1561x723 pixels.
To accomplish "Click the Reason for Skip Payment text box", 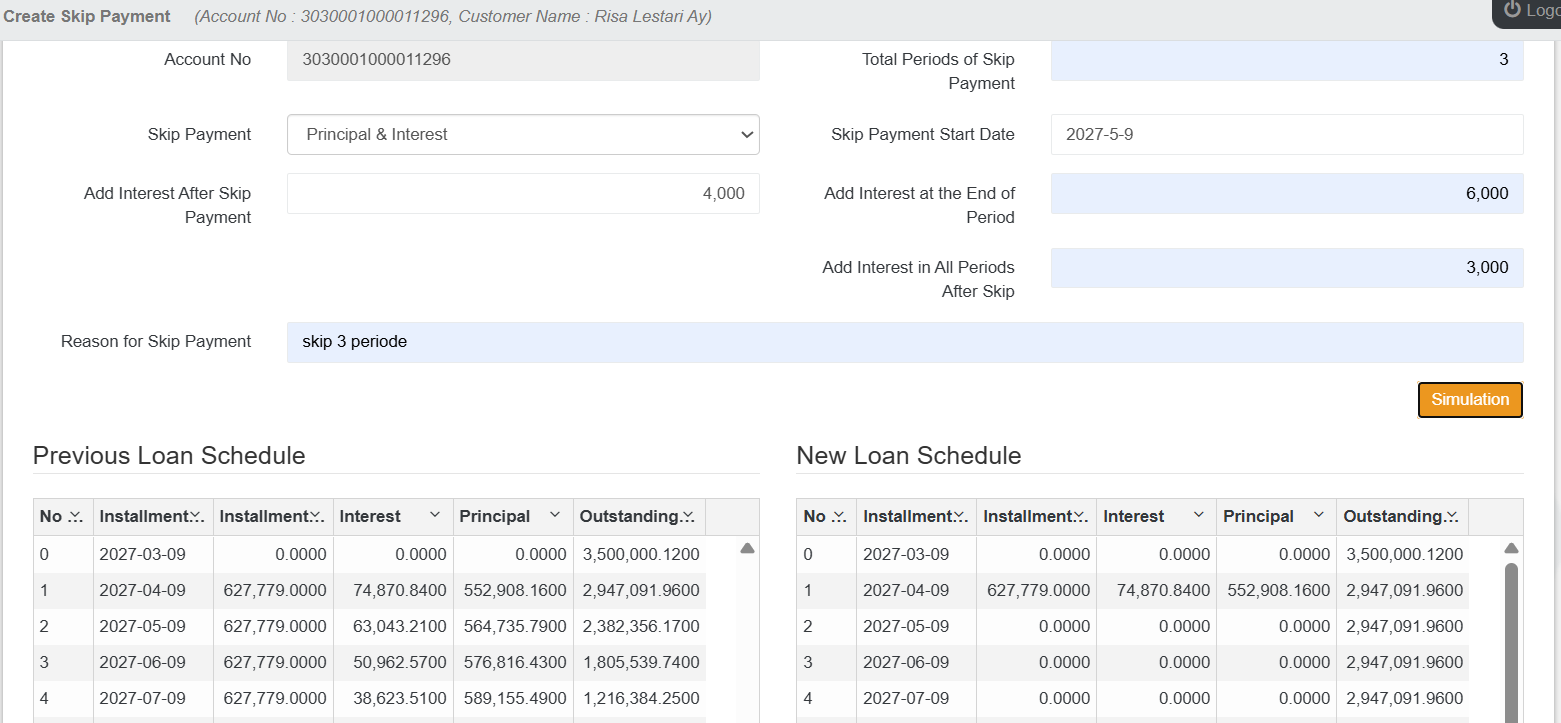I will pos(904,341).
